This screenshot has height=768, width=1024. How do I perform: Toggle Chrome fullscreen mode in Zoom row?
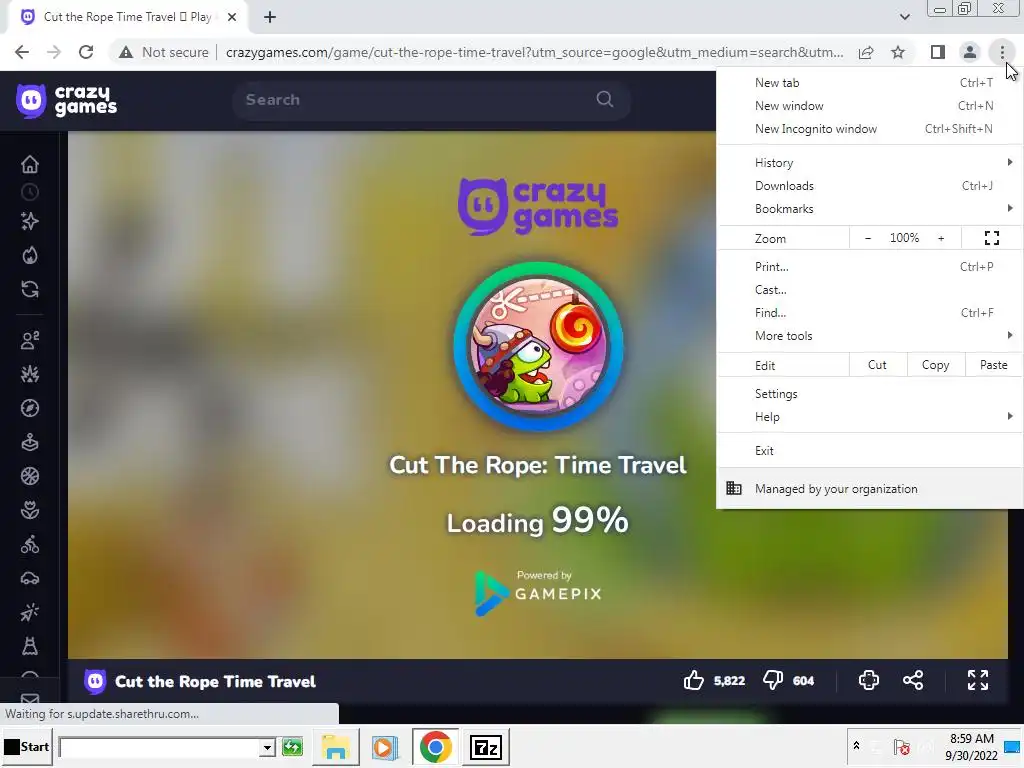[991, 238]
